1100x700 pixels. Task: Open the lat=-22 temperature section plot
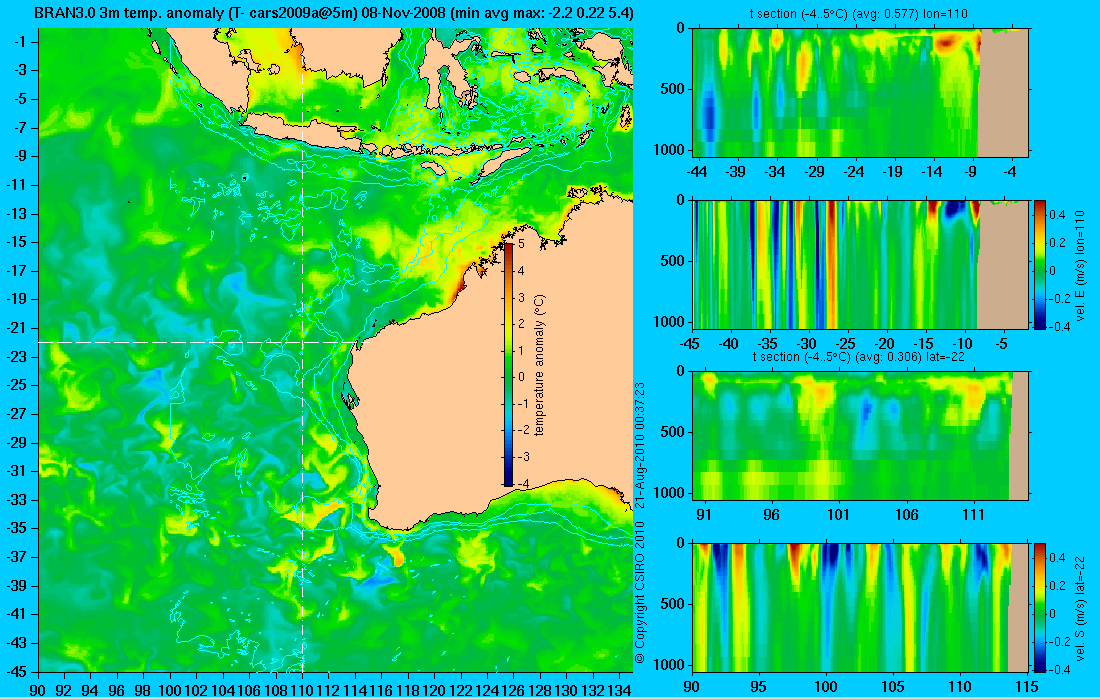pyautogui.click(x=860, y=436)
